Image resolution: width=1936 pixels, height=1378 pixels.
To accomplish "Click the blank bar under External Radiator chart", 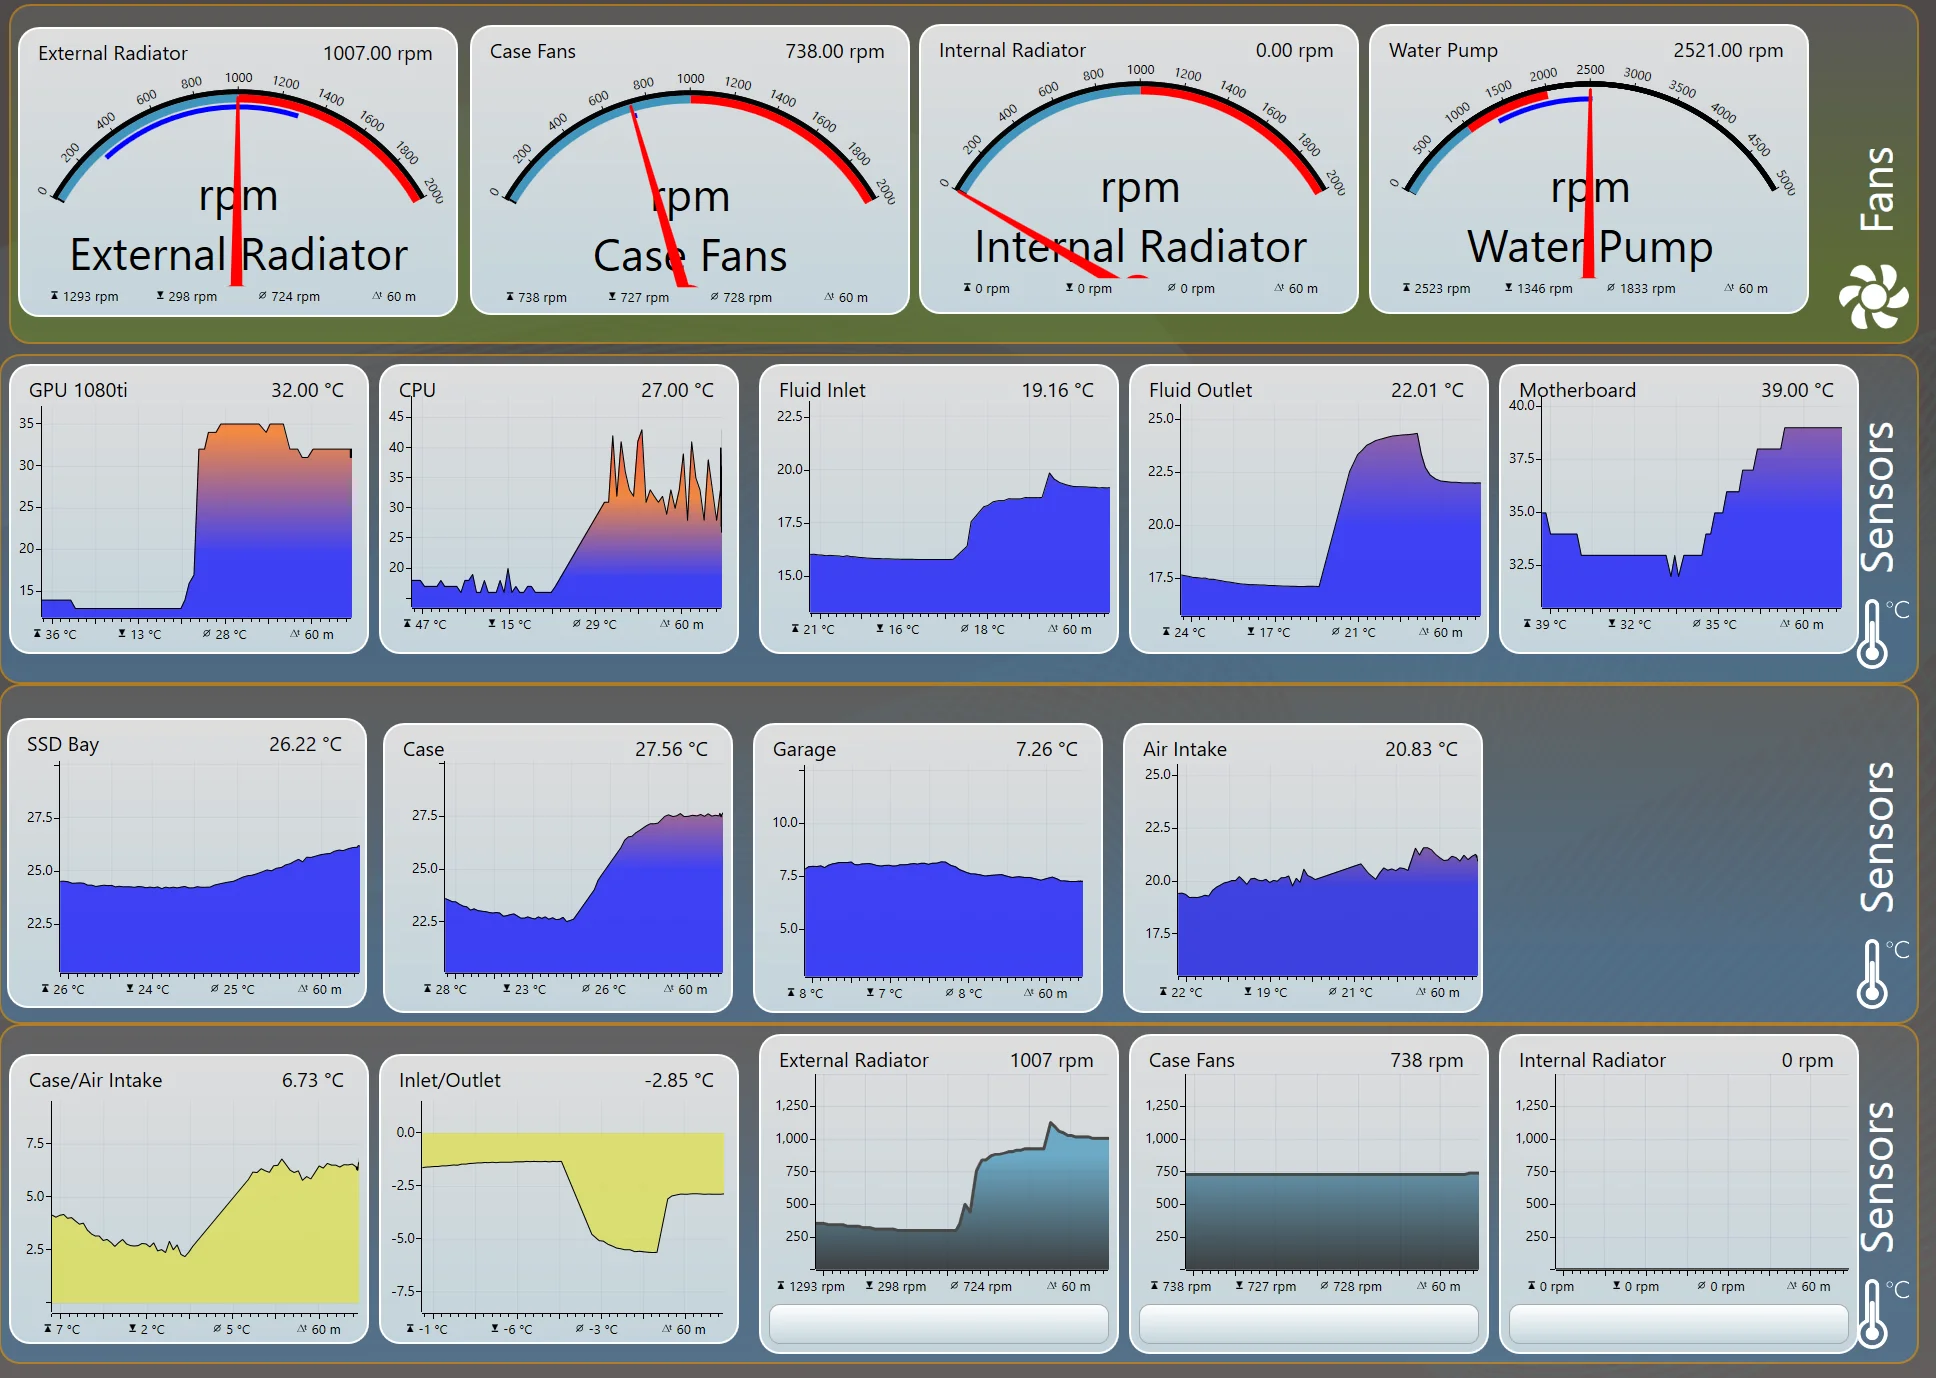I will pyautogui.click(x=939, y=1324).
